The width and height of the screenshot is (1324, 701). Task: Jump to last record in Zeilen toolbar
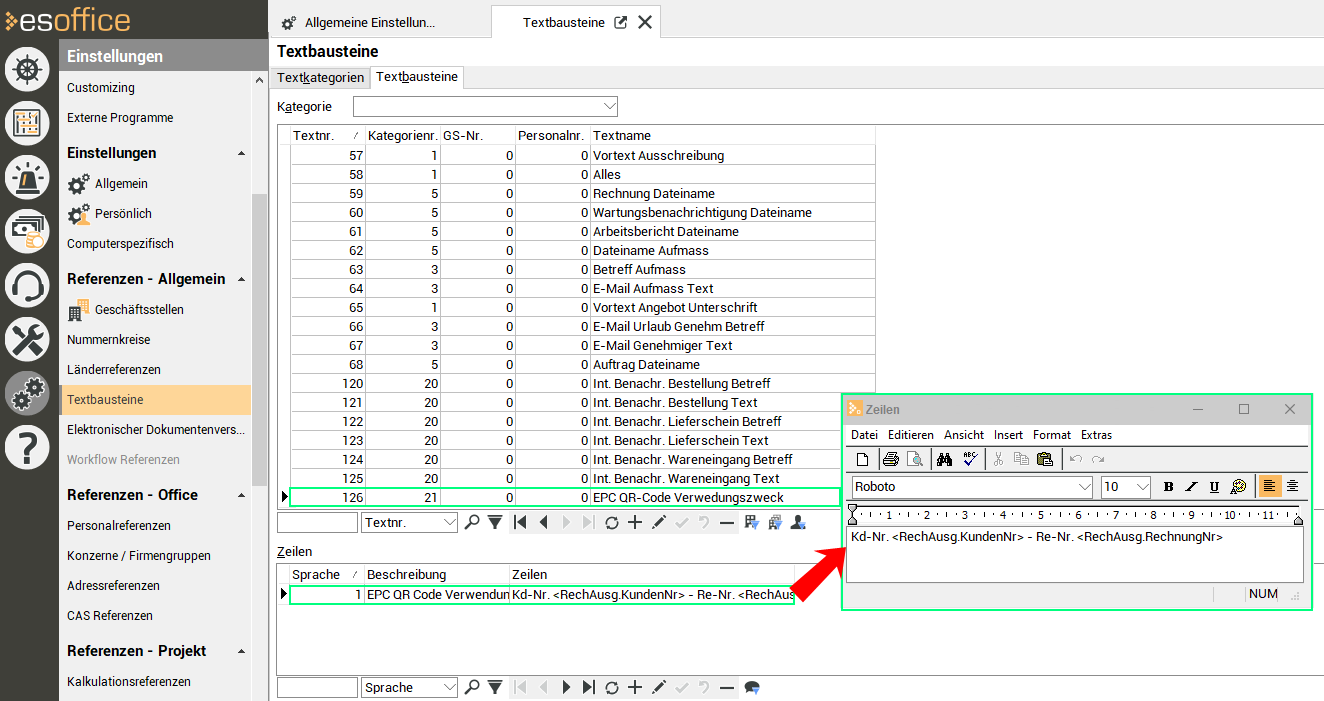[x=589, y=687]
